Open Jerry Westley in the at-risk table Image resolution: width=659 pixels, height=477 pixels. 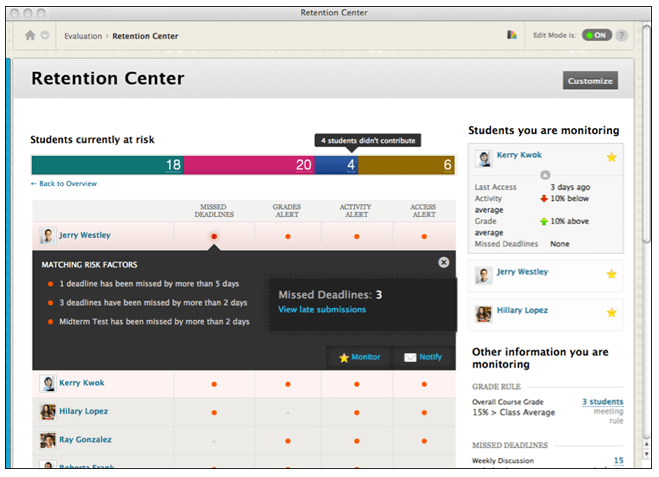click(x=84, y=235)
